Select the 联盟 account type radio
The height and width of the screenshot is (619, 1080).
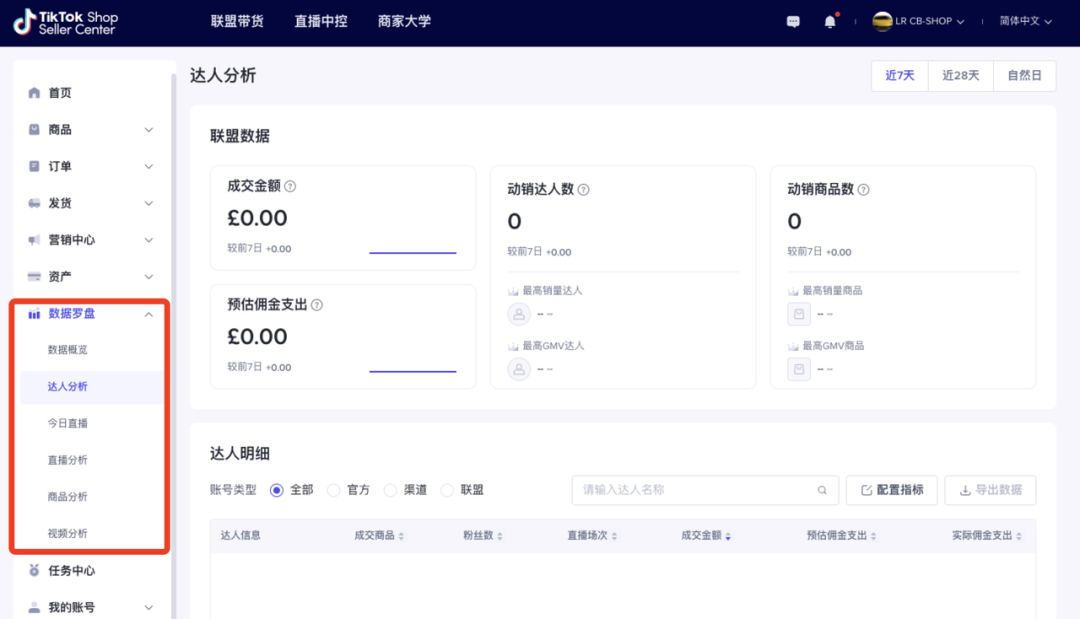click(447, 490)
